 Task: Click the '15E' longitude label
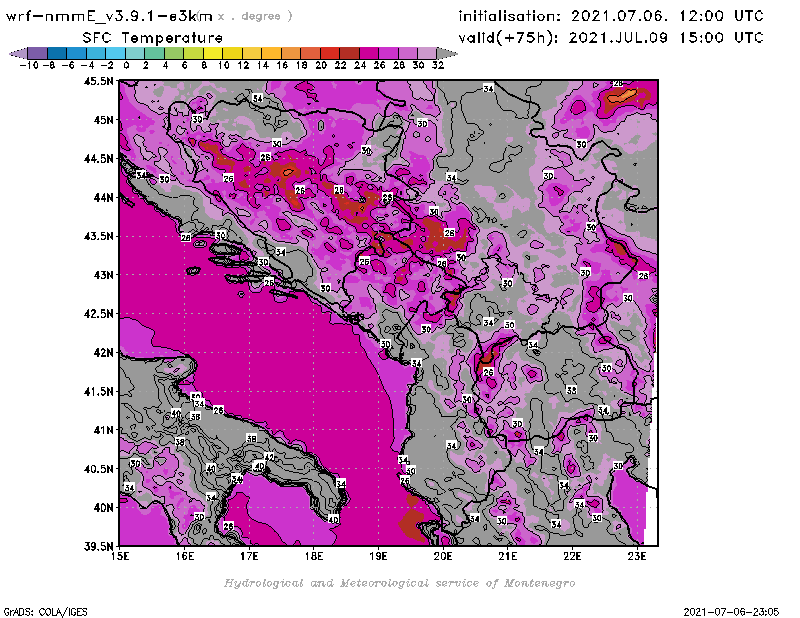[120, 556]
